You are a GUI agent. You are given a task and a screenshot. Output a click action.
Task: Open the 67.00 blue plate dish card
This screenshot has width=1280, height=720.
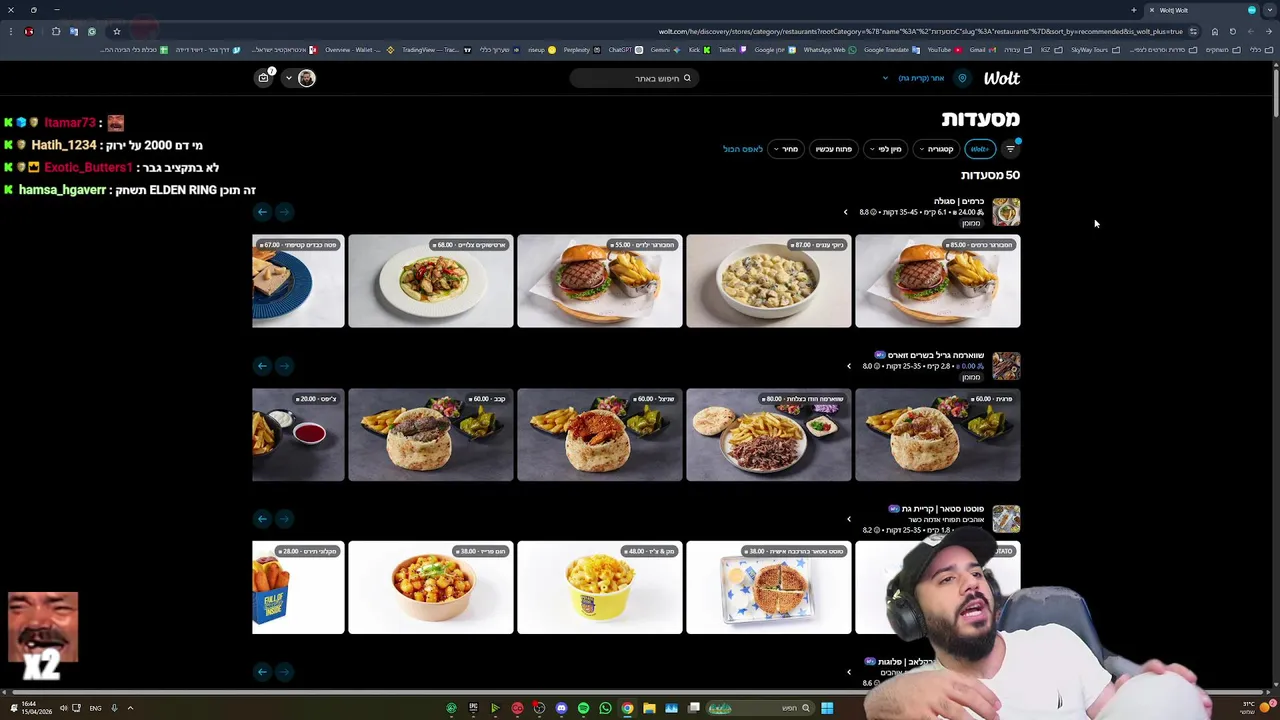[x=298, y=281]
